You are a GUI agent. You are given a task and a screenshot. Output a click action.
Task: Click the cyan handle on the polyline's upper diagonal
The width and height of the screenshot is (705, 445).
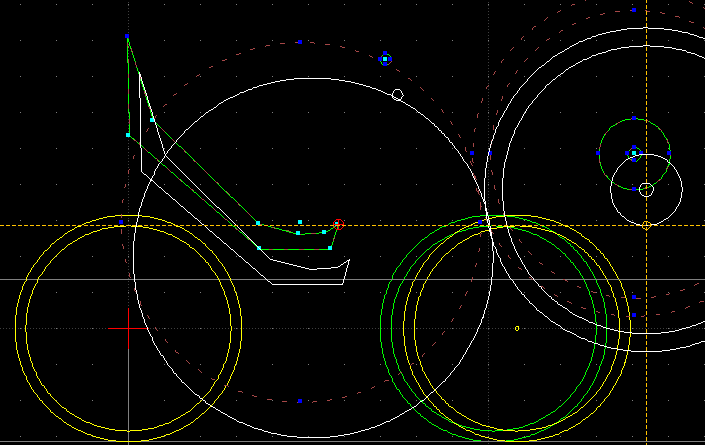152,119
